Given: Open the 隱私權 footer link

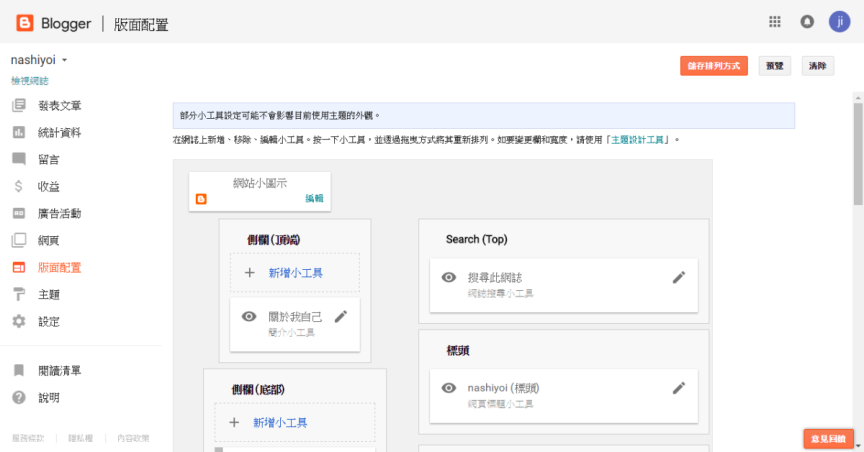Looking at the screenshot, I should [80, 438].
